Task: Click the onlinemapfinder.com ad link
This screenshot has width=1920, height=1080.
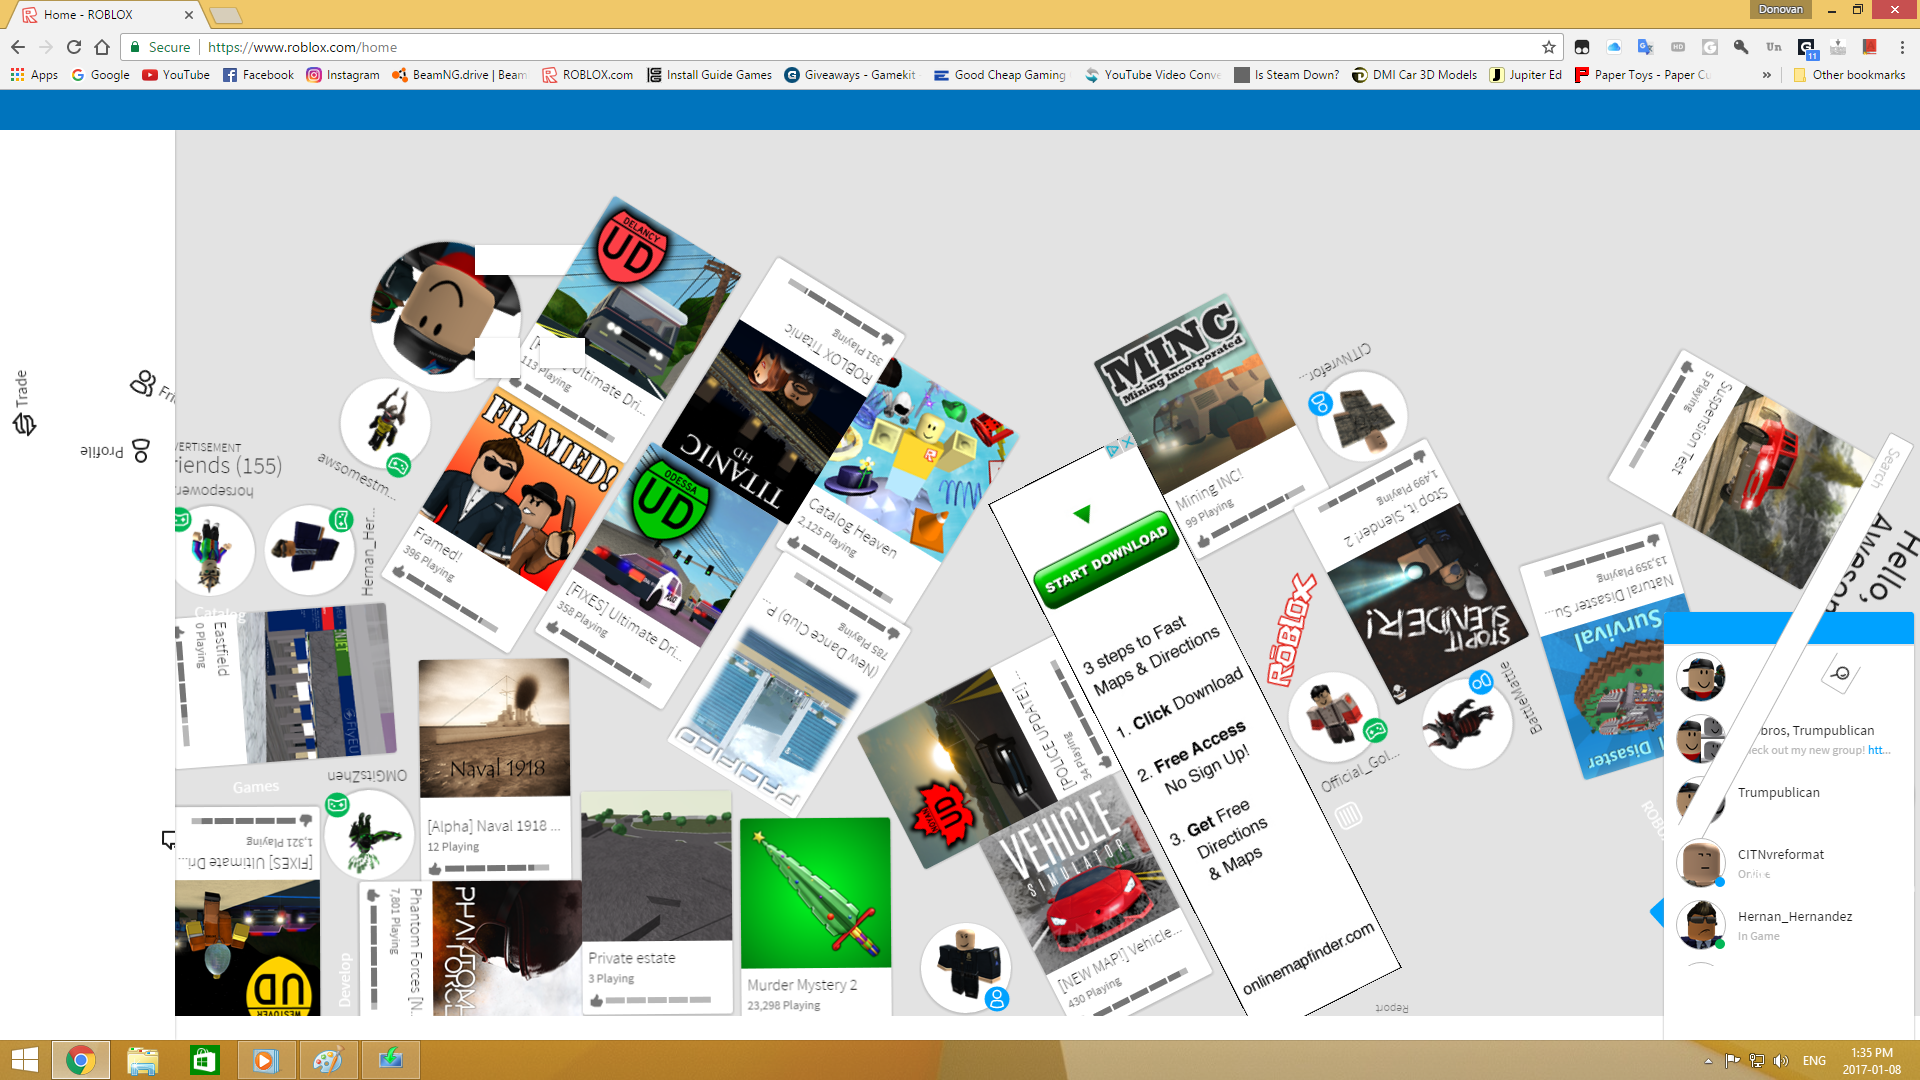Action: point(1308,959)
